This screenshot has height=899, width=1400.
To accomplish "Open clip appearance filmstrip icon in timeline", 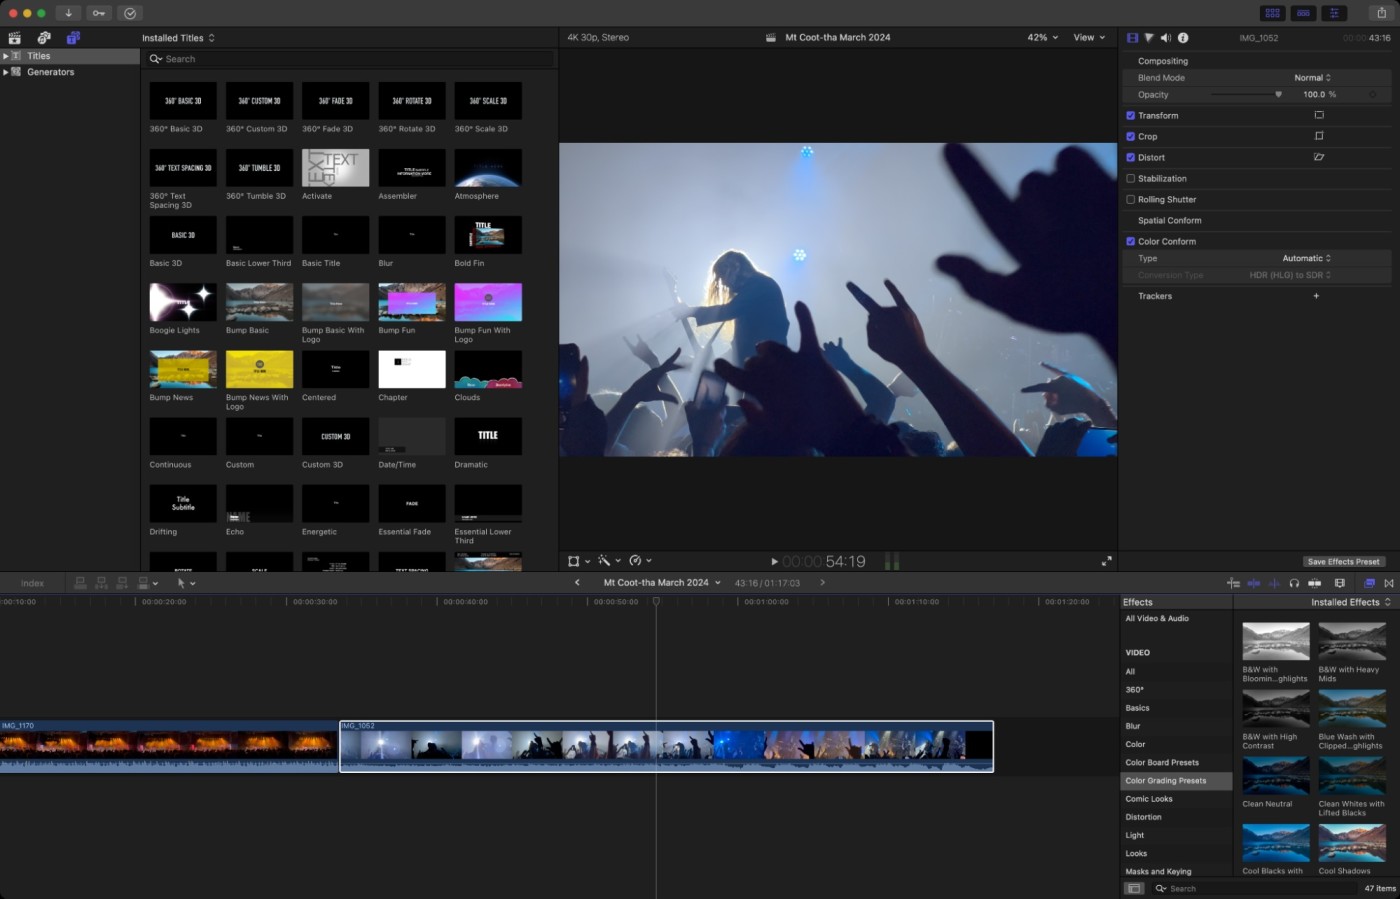I will 1340,583.
